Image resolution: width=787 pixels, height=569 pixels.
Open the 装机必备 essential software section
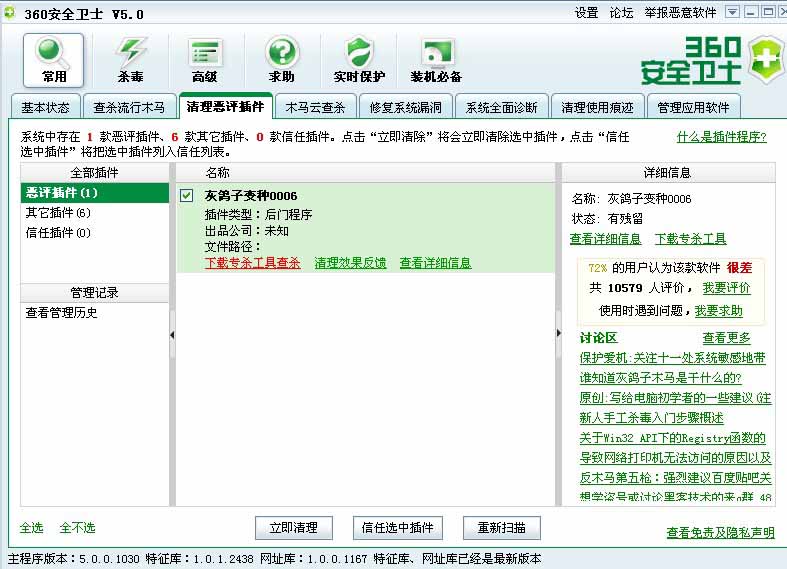pyautogui.click(x=436, y=60)
